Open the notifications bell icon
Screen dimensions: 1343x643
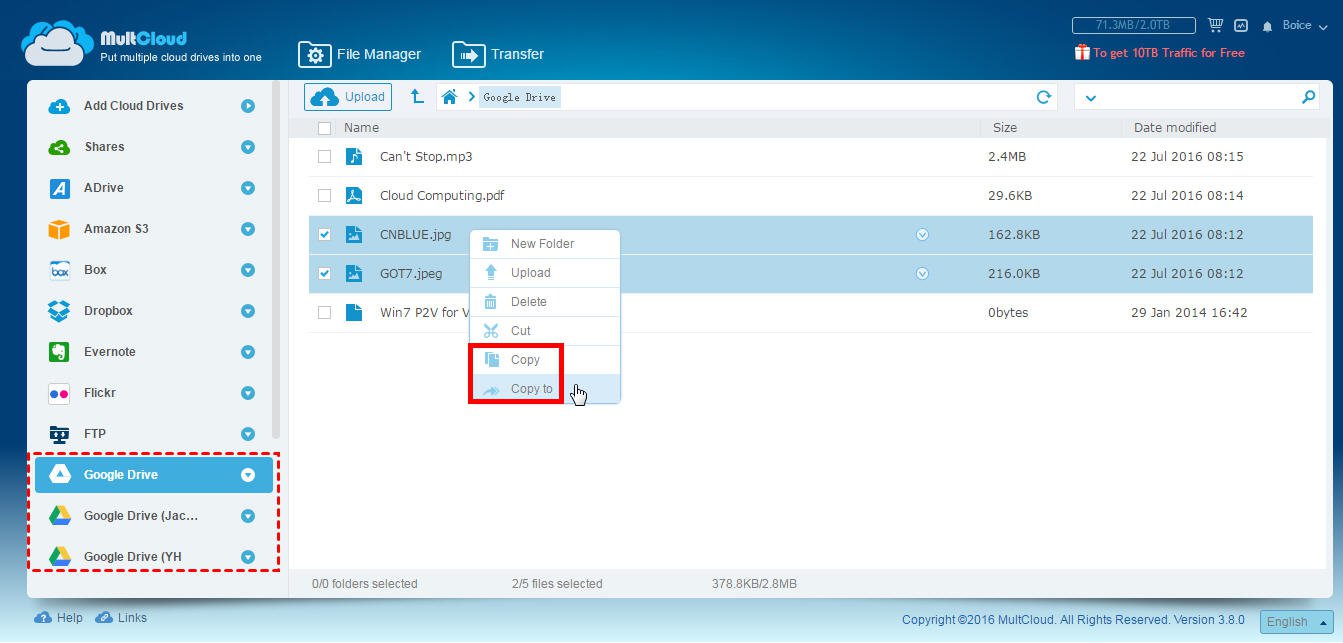pyautogui.click(x=1268, y=26)
